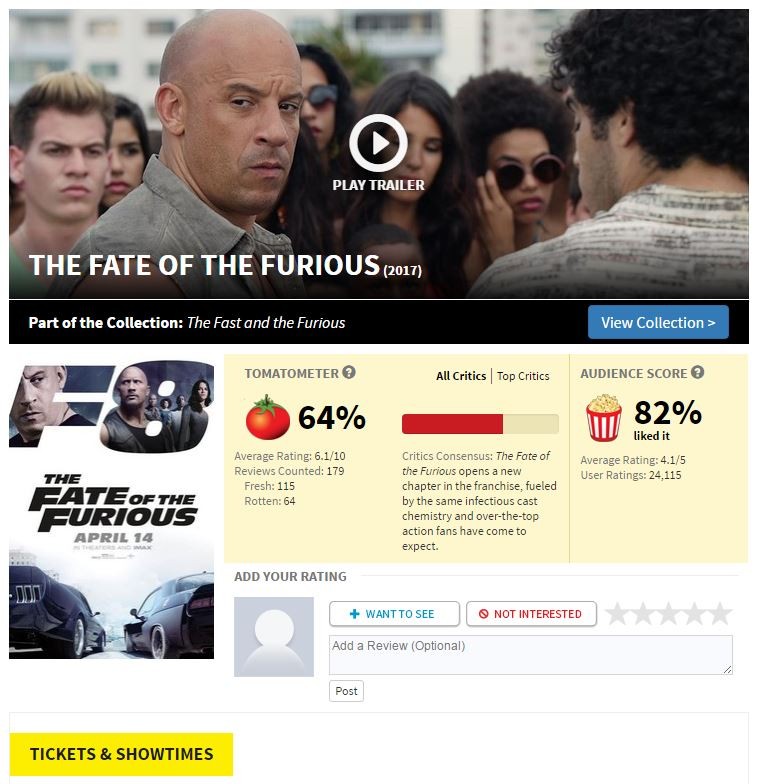Click the red fresh tomato icon

pyautogui.click(x=268, y=418)
